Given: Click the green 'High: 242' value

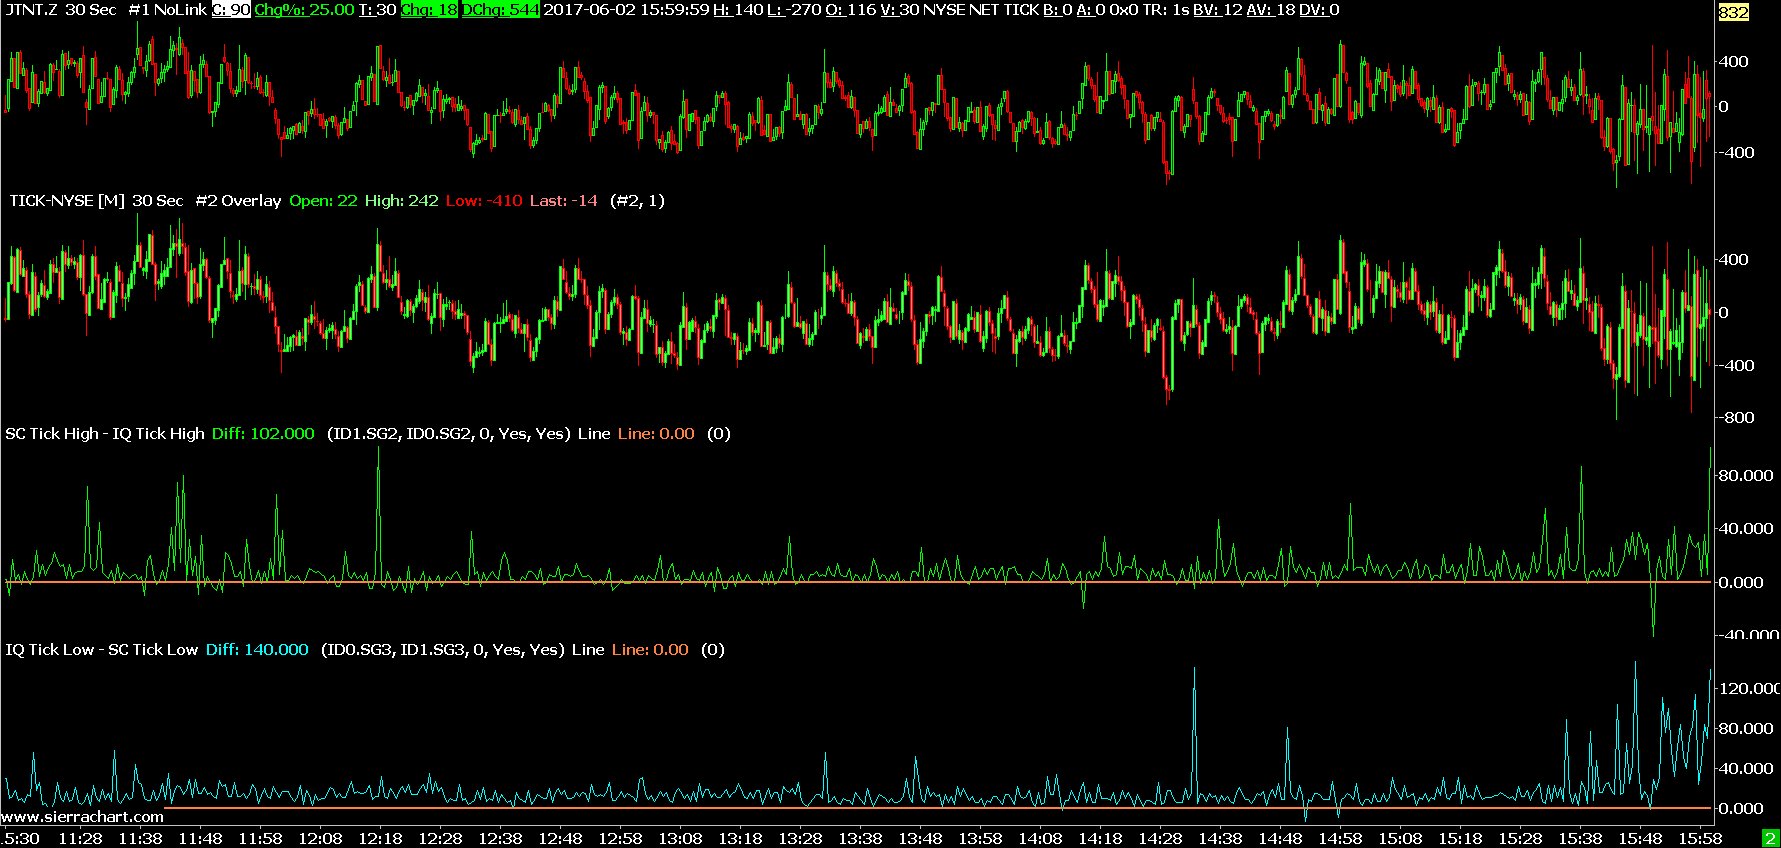Looking at the screenshot, I should [401, 201].
